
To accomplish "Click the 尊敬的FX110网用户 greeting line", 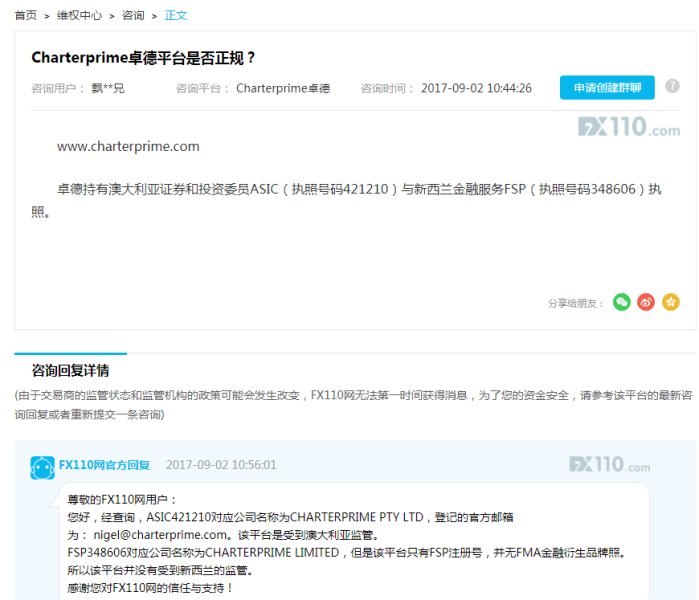I will point(122,499).
